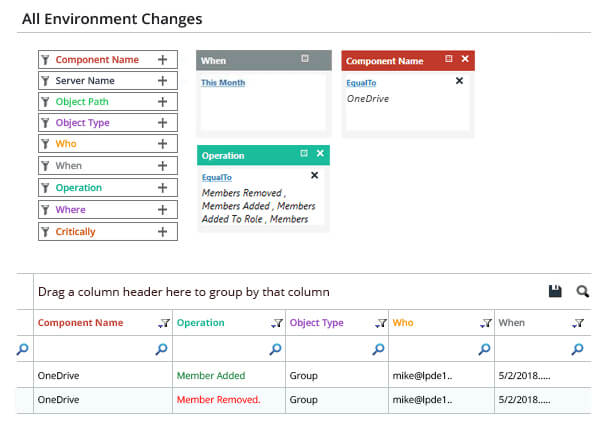
Task: Collapse the Component Name card using square icon
Action: point(448,59)
